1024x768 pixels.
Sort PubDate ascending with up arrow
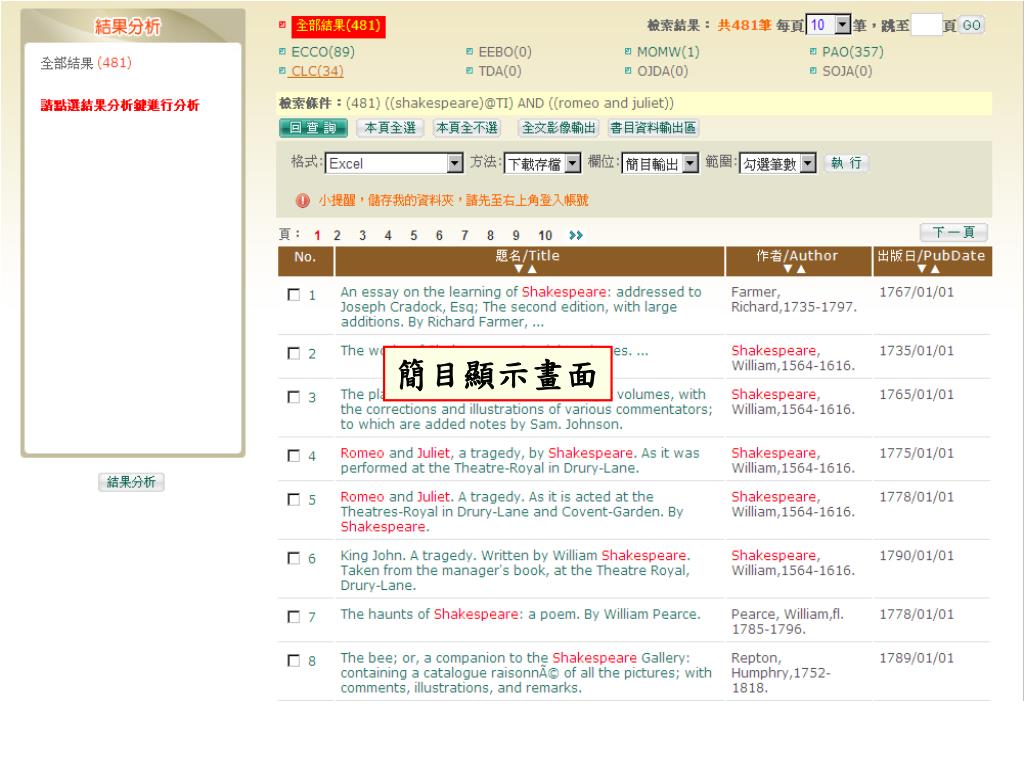point(935,269)
